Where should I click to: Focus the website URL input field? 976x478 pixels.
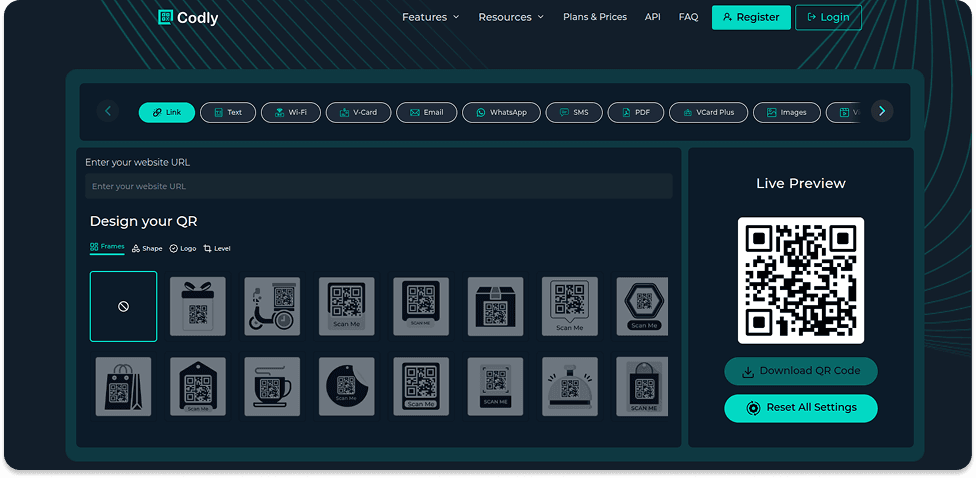(x=379, y=186)
